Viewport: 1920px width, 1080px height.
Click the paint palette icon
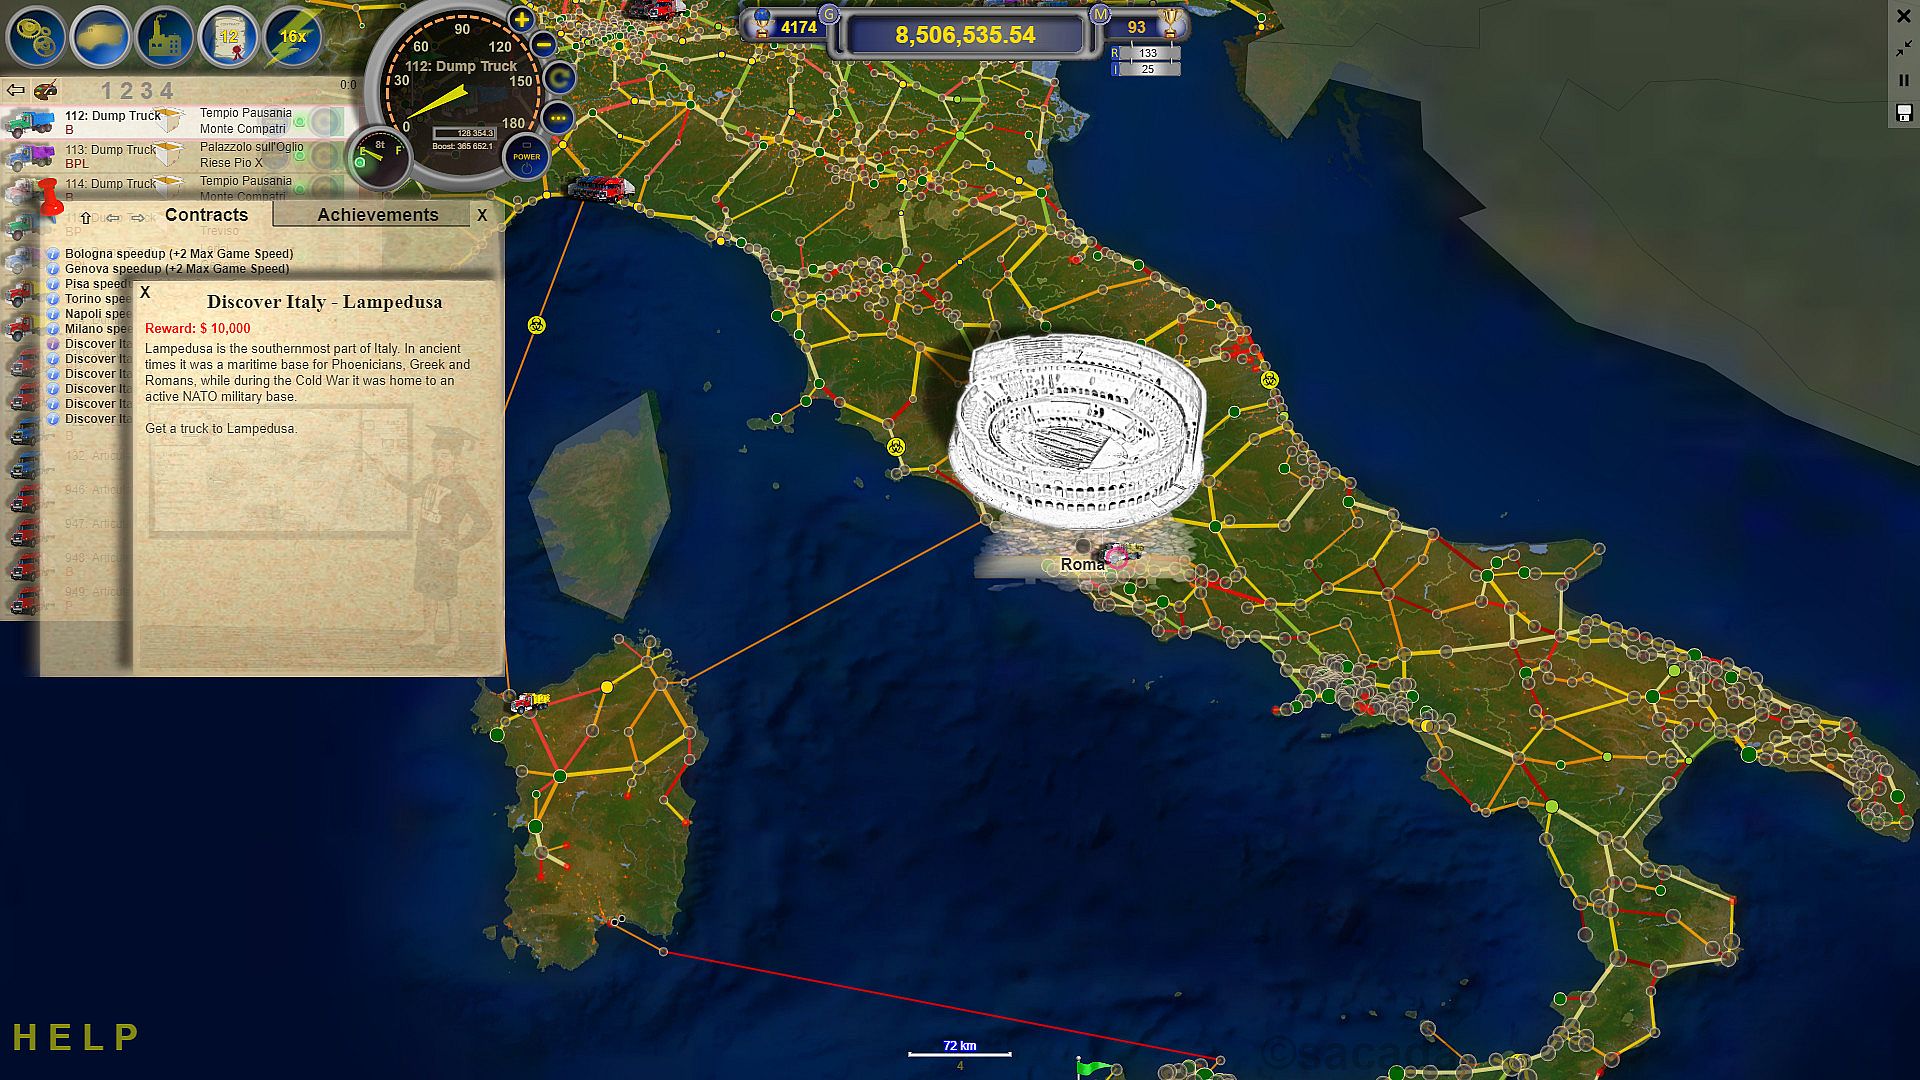46,91
